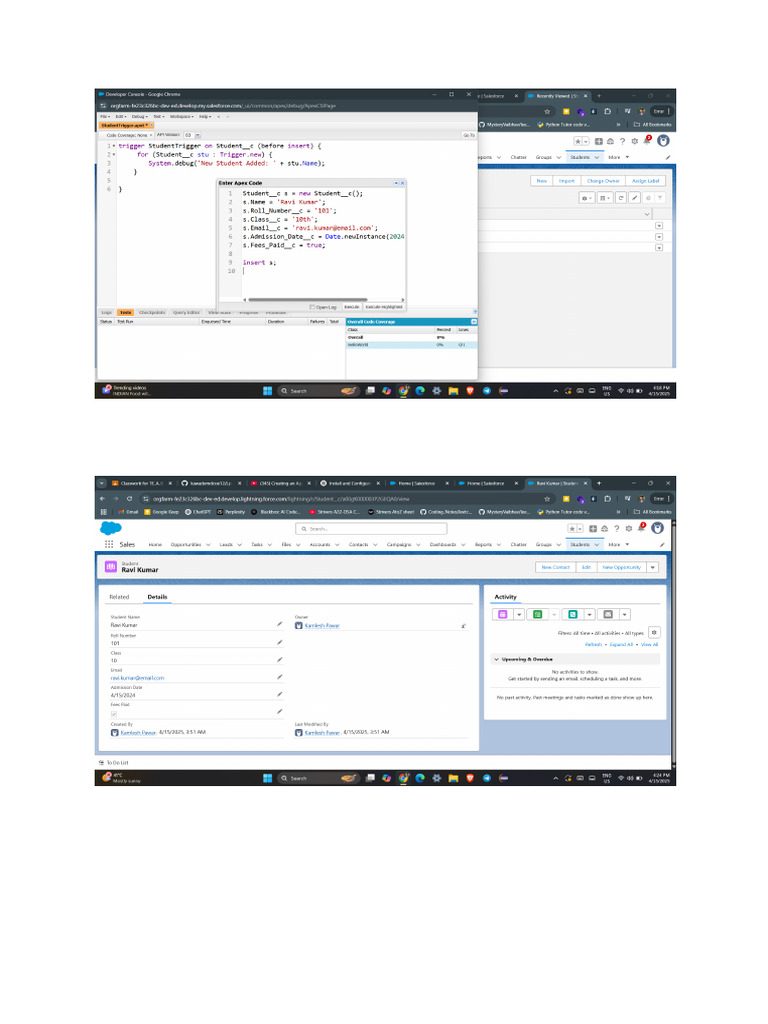Switch to the Related tab on Ravi Kumar record

(119, 597)
